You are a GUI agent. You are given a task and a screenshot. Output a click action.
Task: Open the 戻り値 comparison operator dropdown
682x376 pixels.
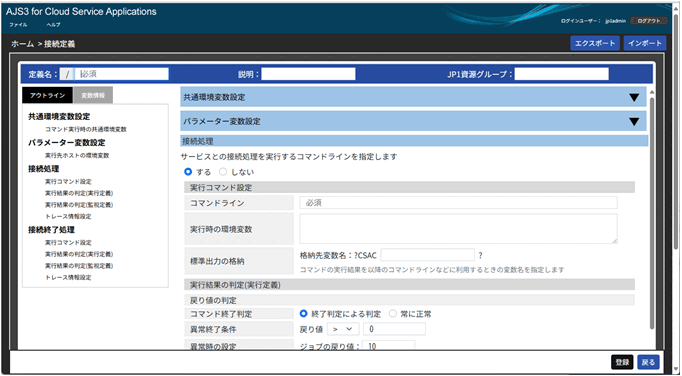click(343, 329)
